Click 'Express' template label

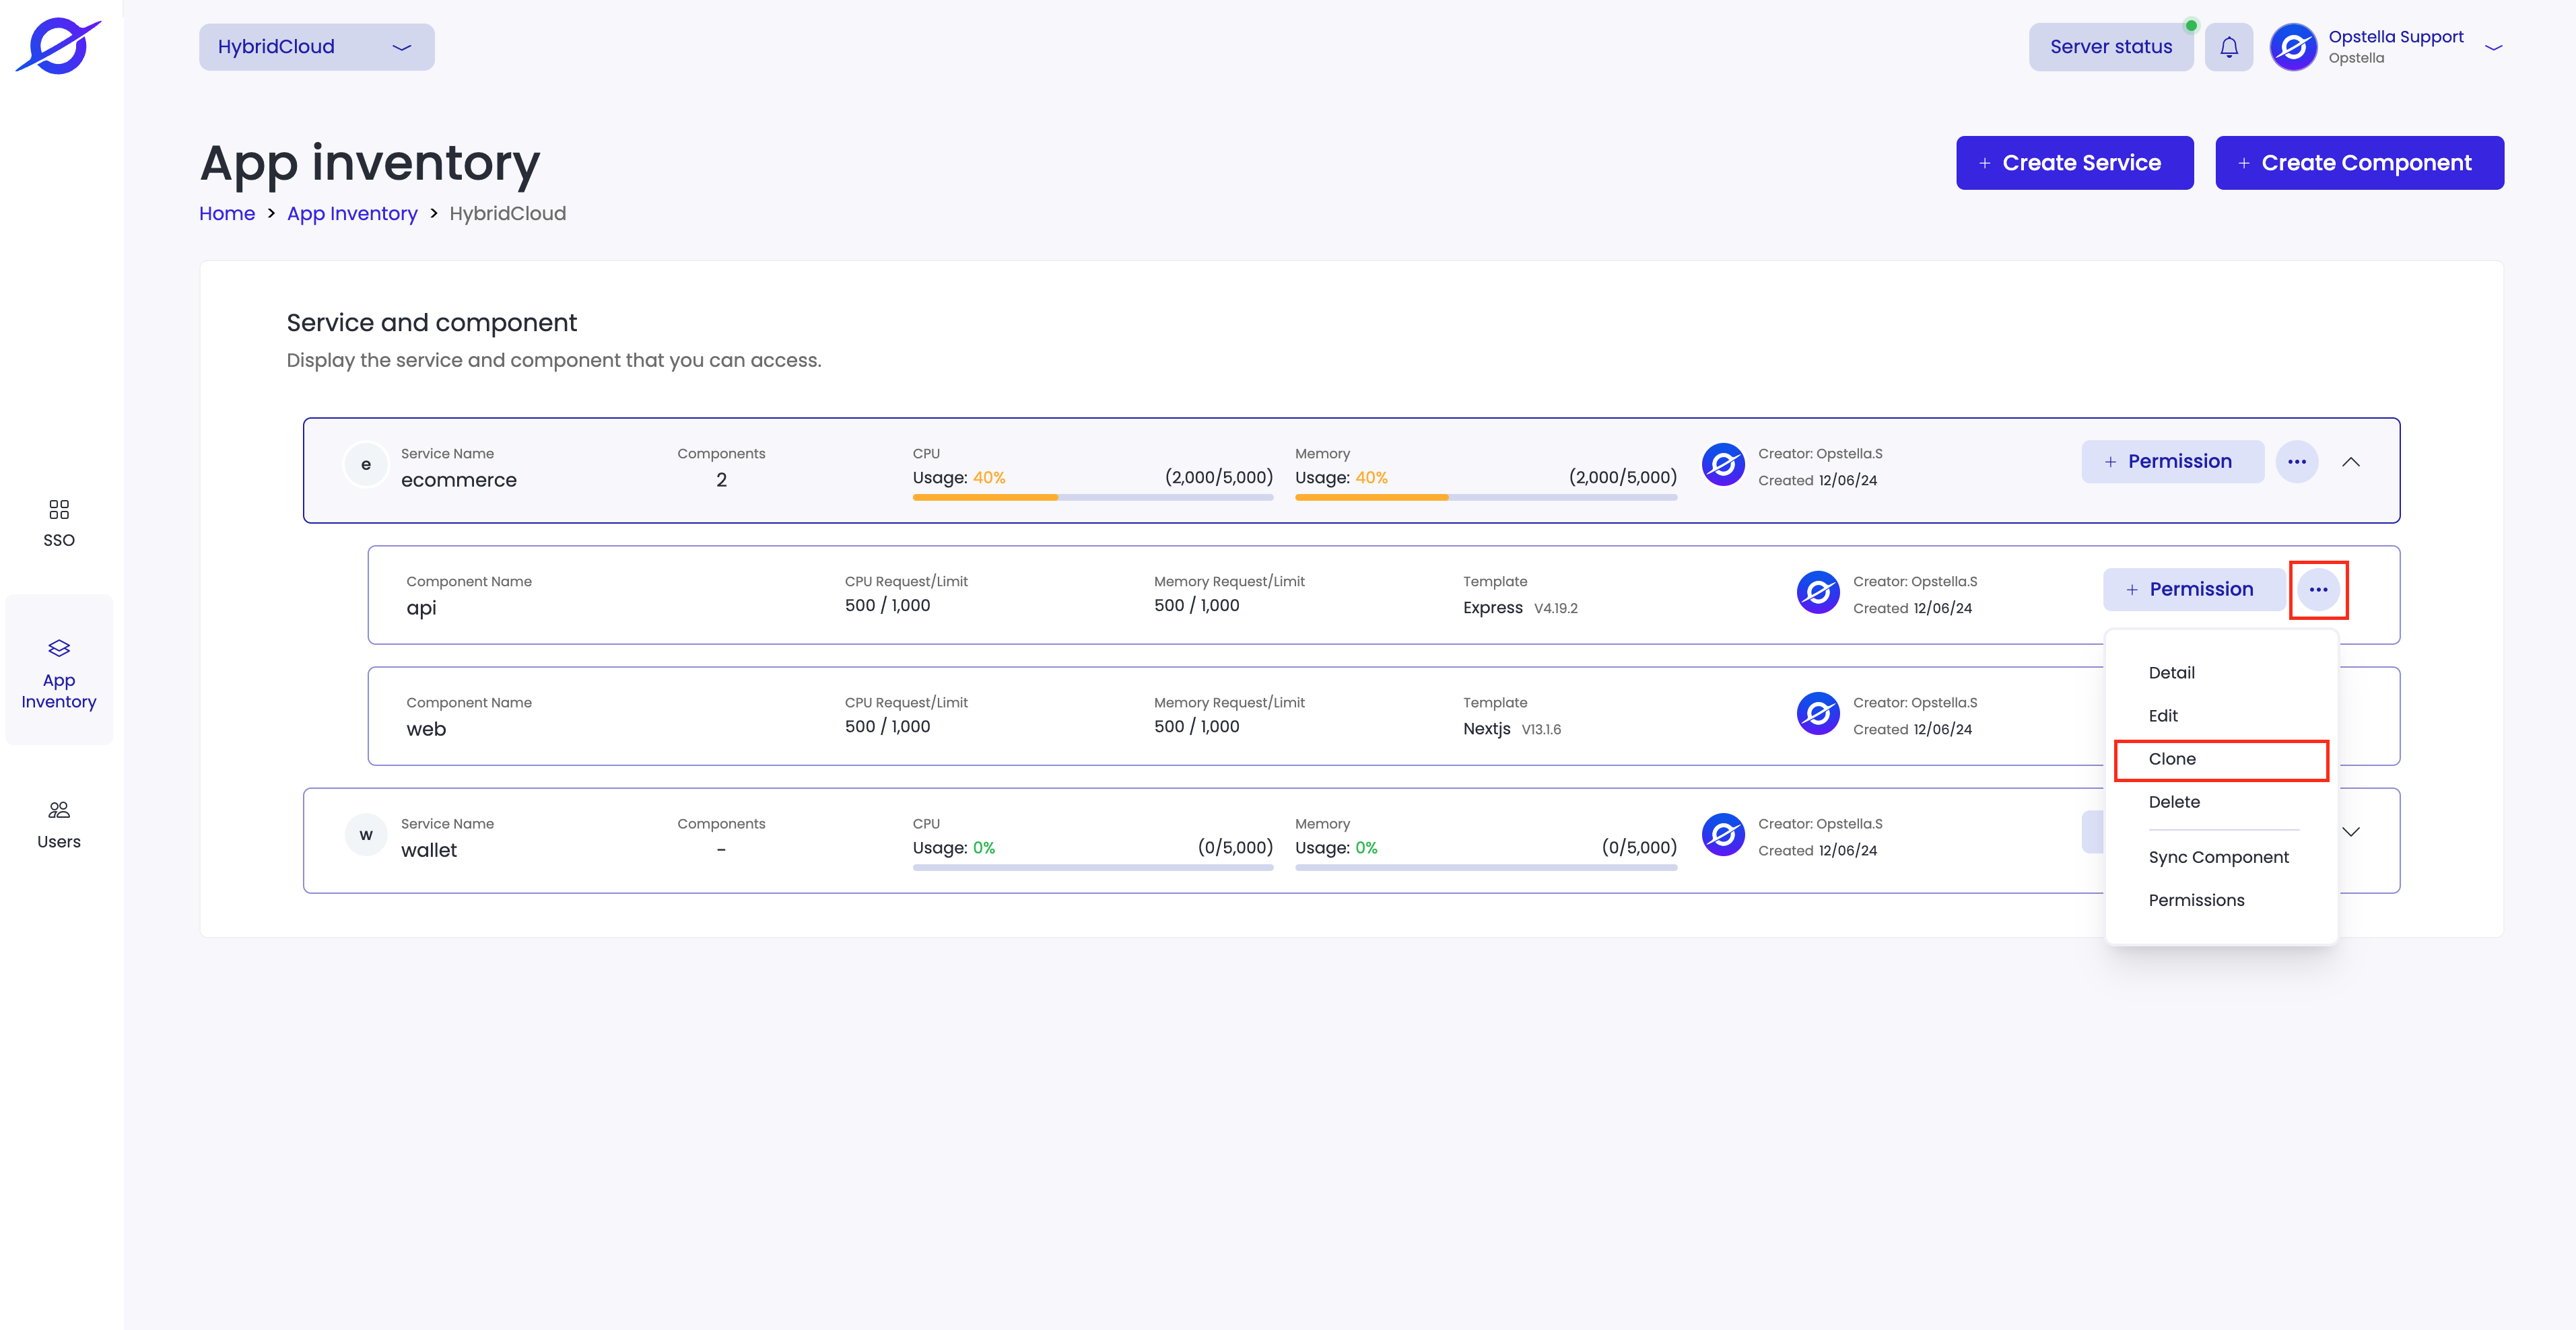coord(1493,608)
